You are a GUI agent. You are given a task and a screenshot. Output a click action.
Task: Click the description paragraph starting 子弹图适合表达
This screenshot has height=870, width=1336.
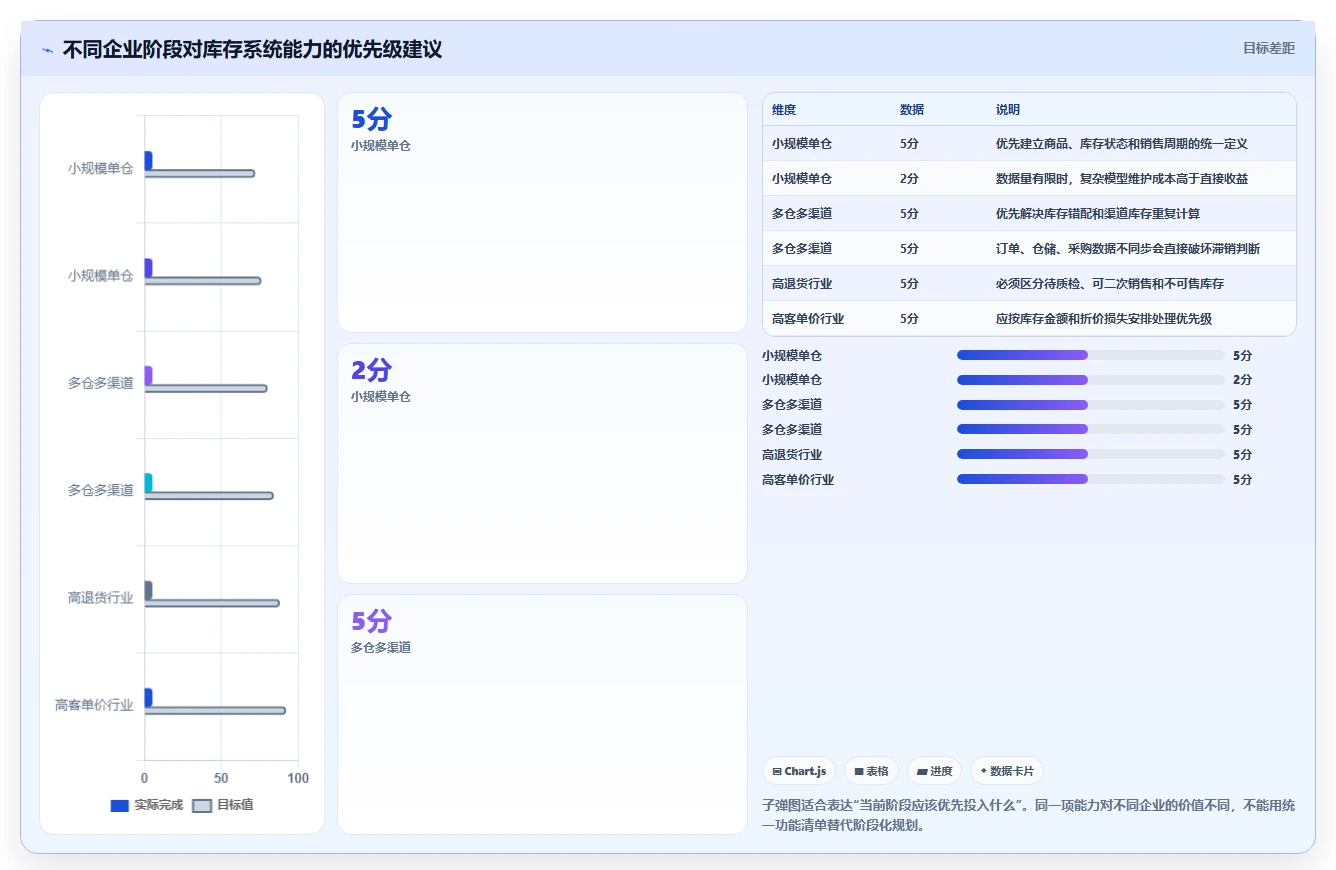pos(1028,815)
